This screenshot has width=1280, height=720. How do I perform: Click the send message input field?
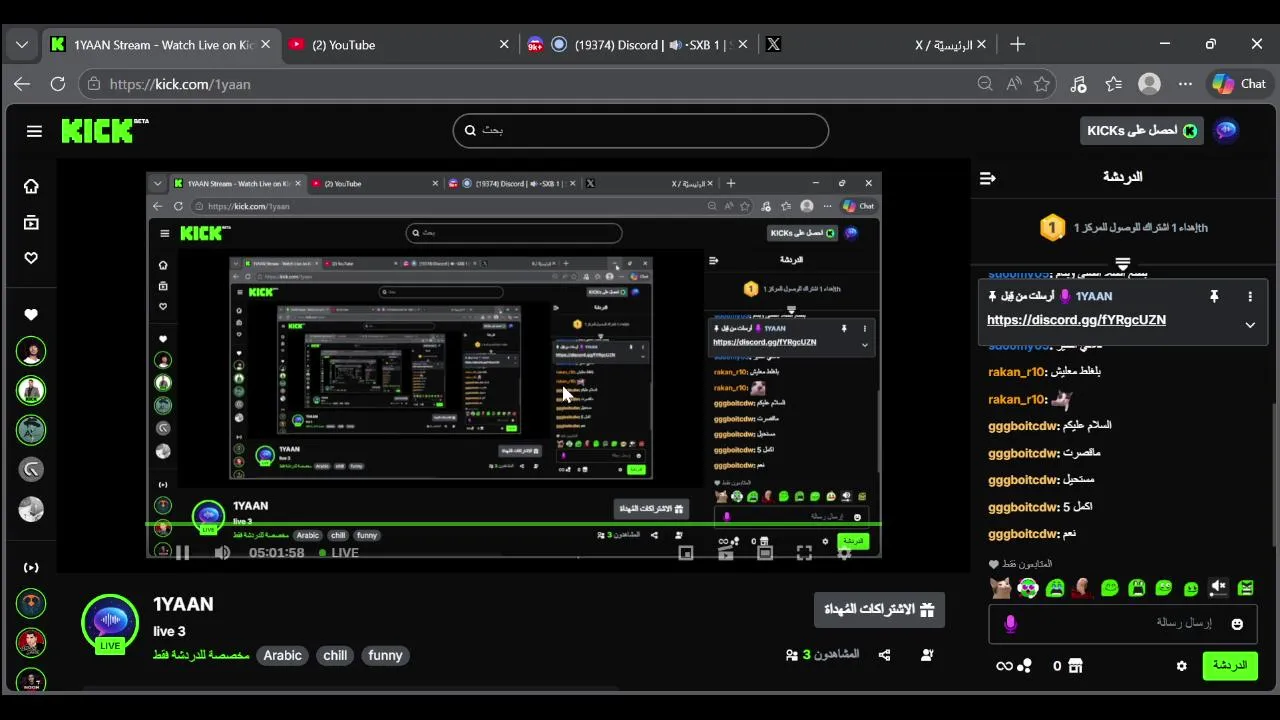(1121, 623)
